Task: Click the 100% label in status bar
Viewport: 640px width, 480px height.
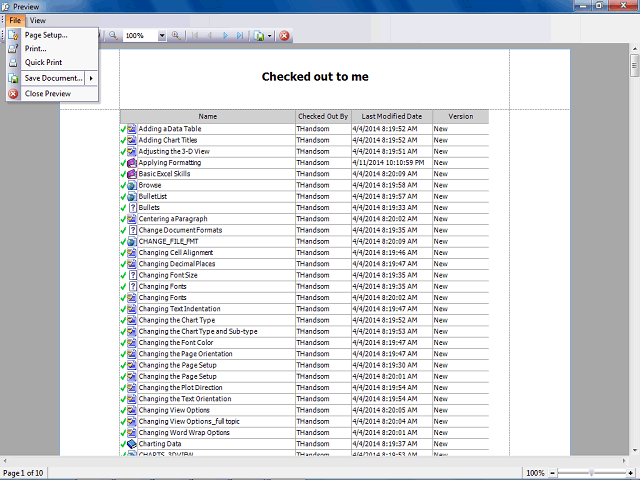Action: coord(535,473)
